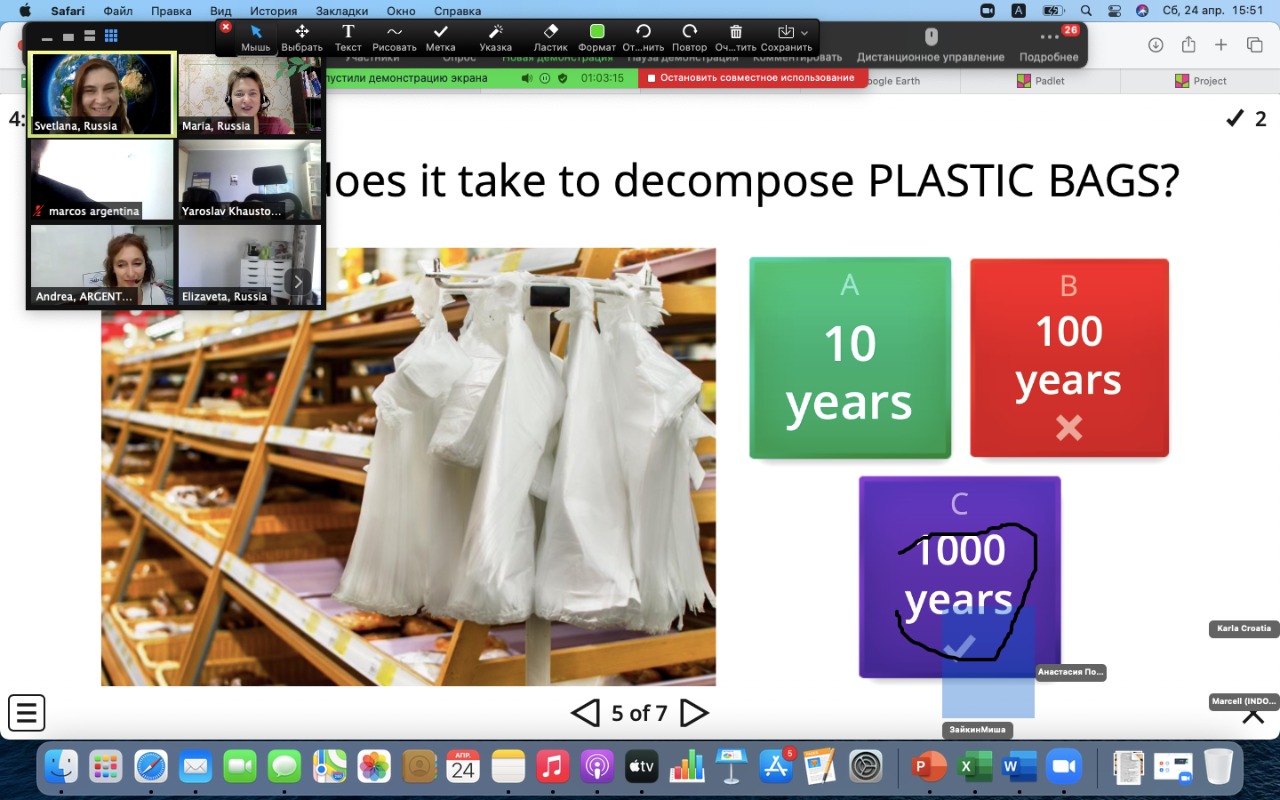Switch video panel to grid view
Screen dimensions: 1280x800
click(x=111, y=35)
